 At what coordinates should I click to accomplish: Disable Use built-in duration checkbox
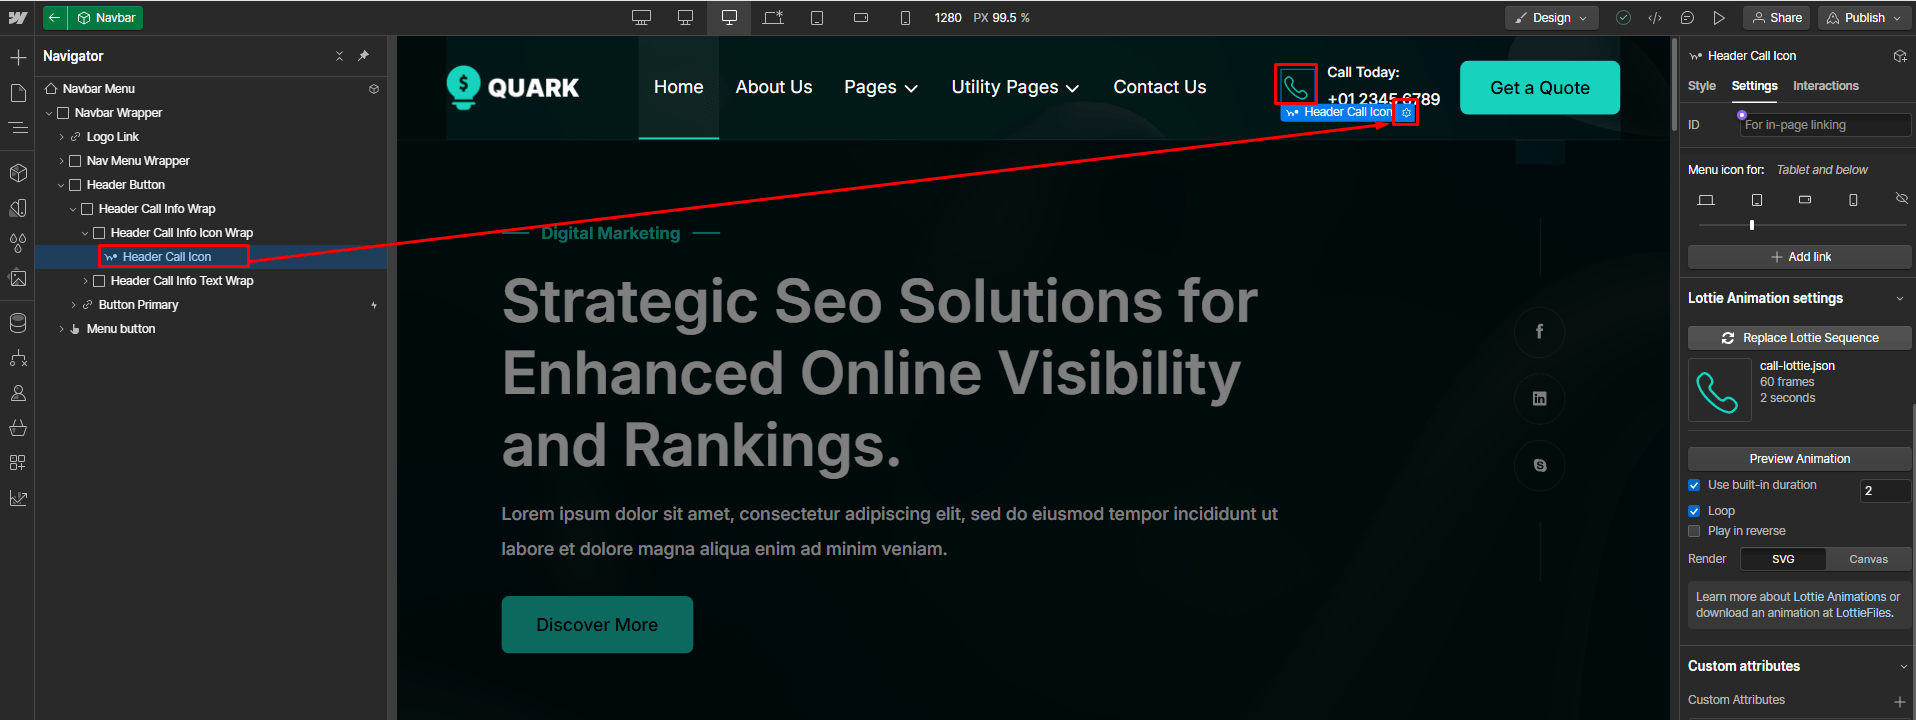pyautogui.click(x=1694, y=485)
